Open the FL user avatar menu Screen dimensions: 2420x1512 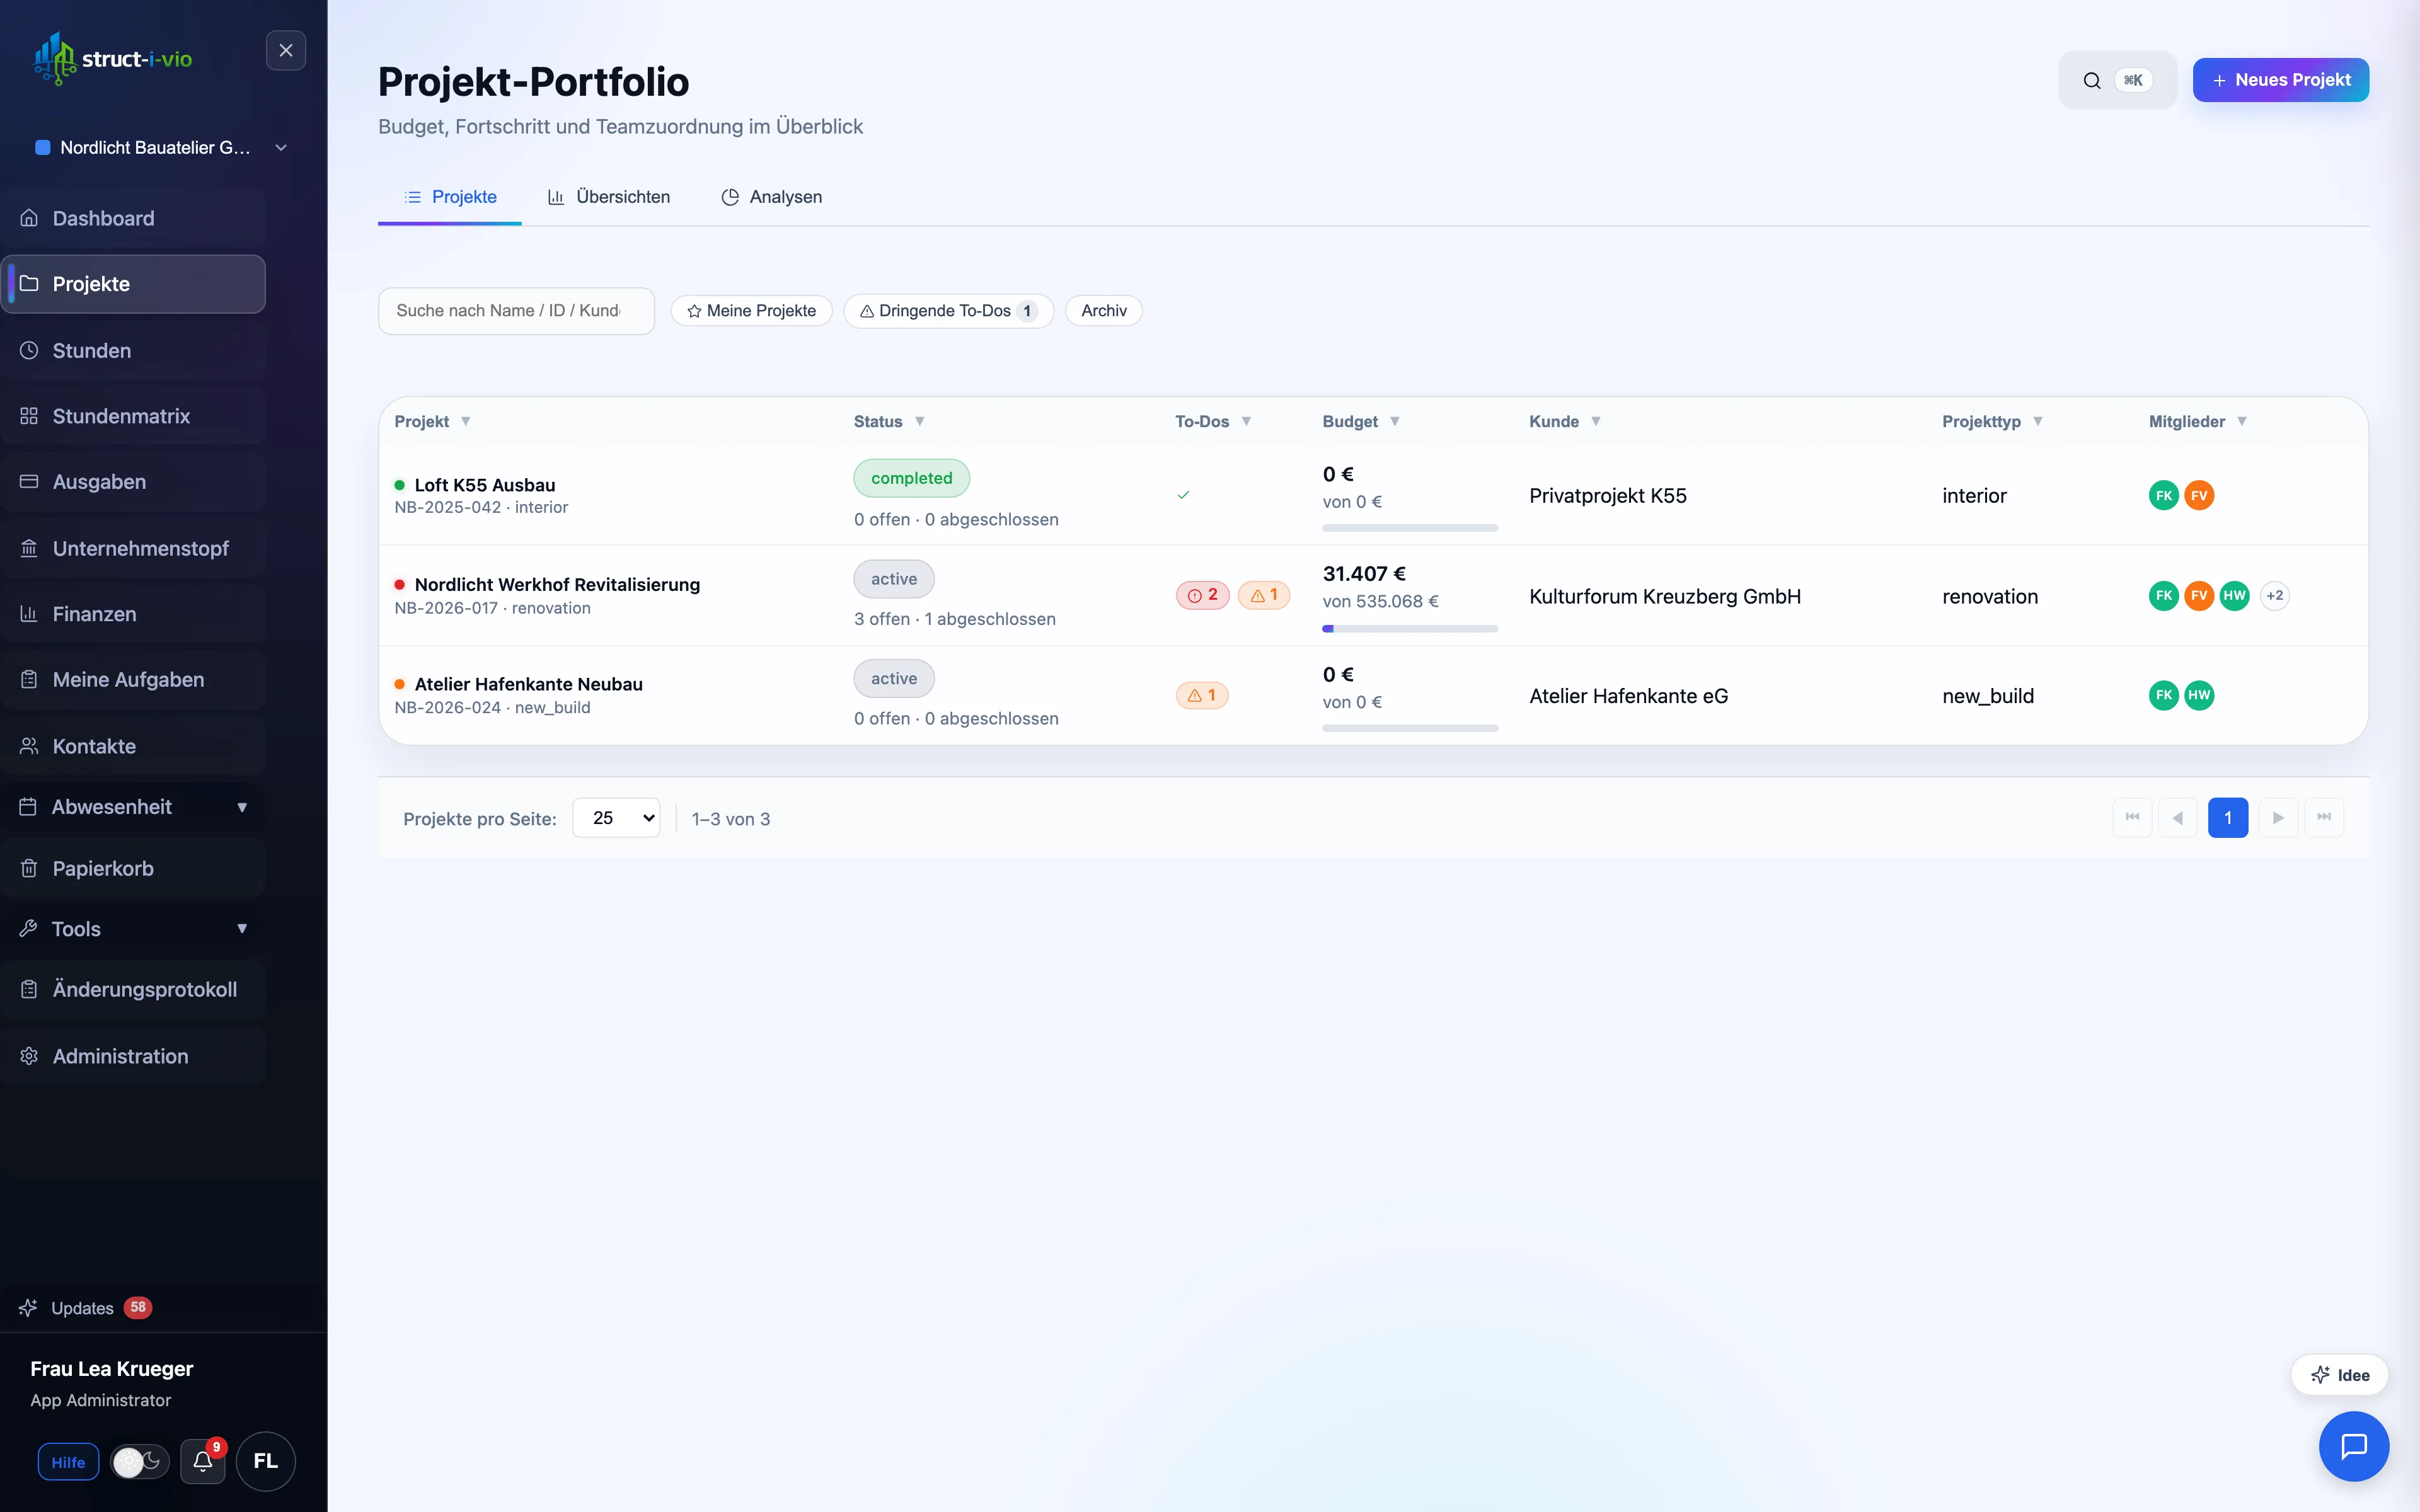click(265, 1462)
